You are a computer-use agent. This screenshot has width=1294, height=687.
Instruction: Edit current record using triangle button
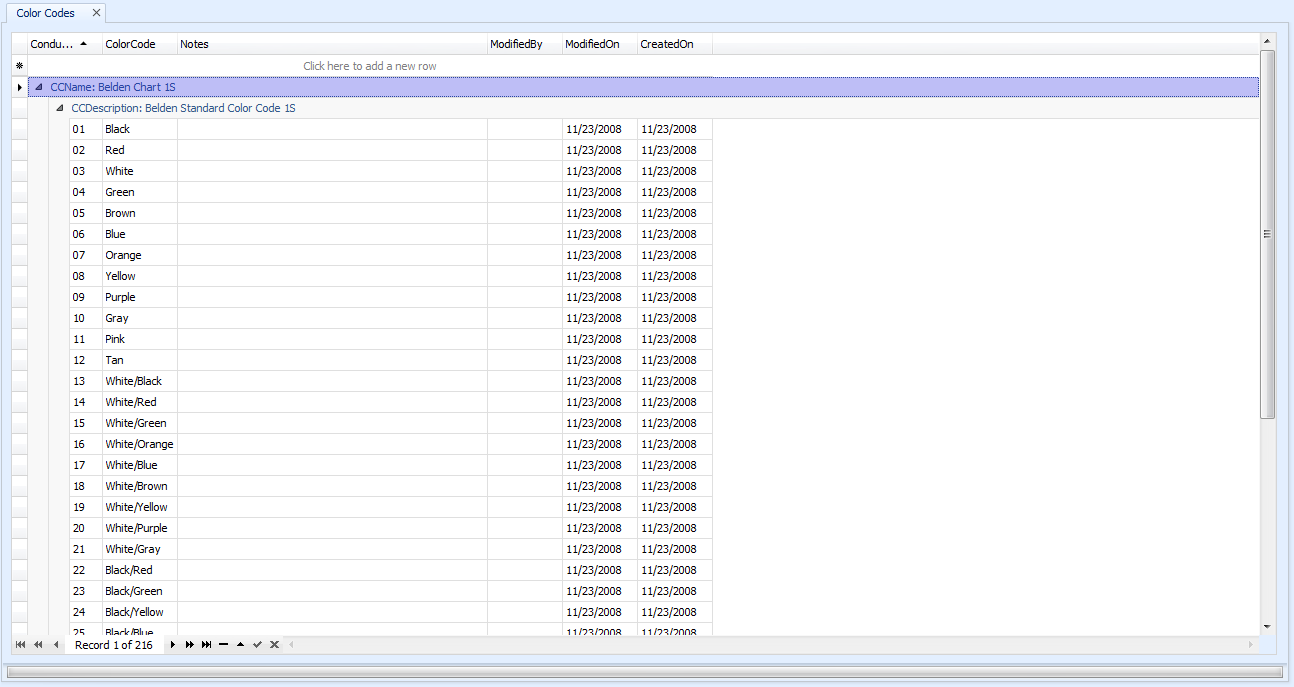(240, 645)
